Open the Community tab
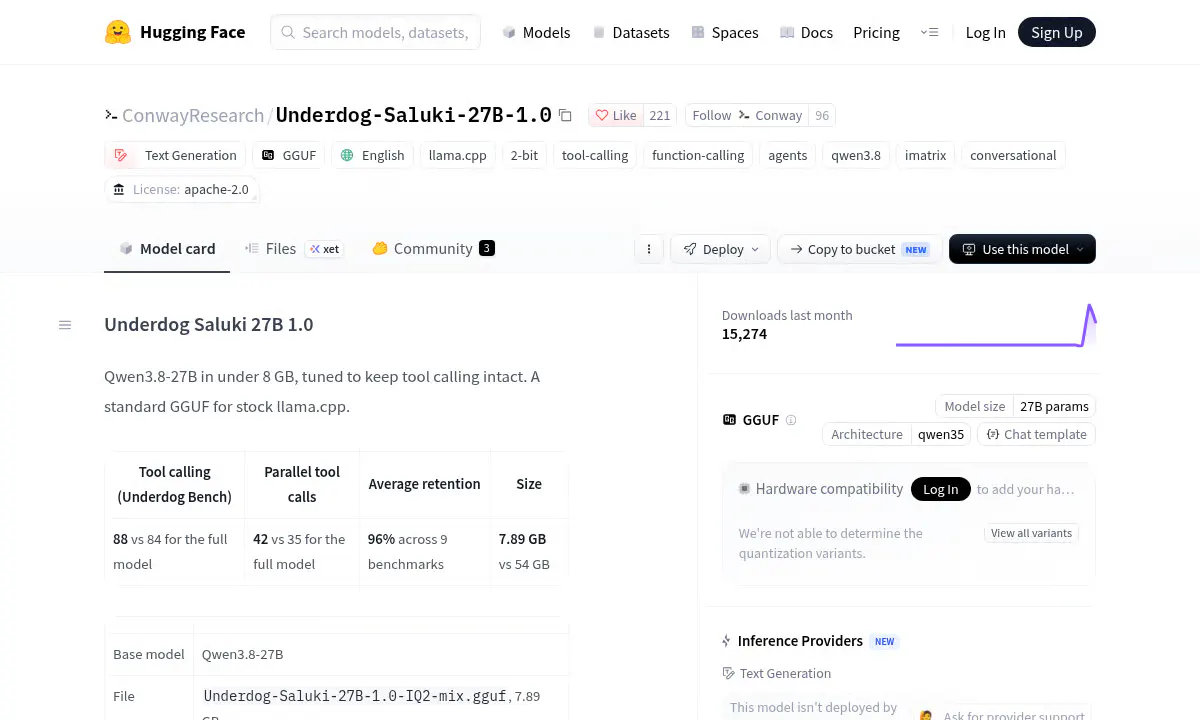 433,249
